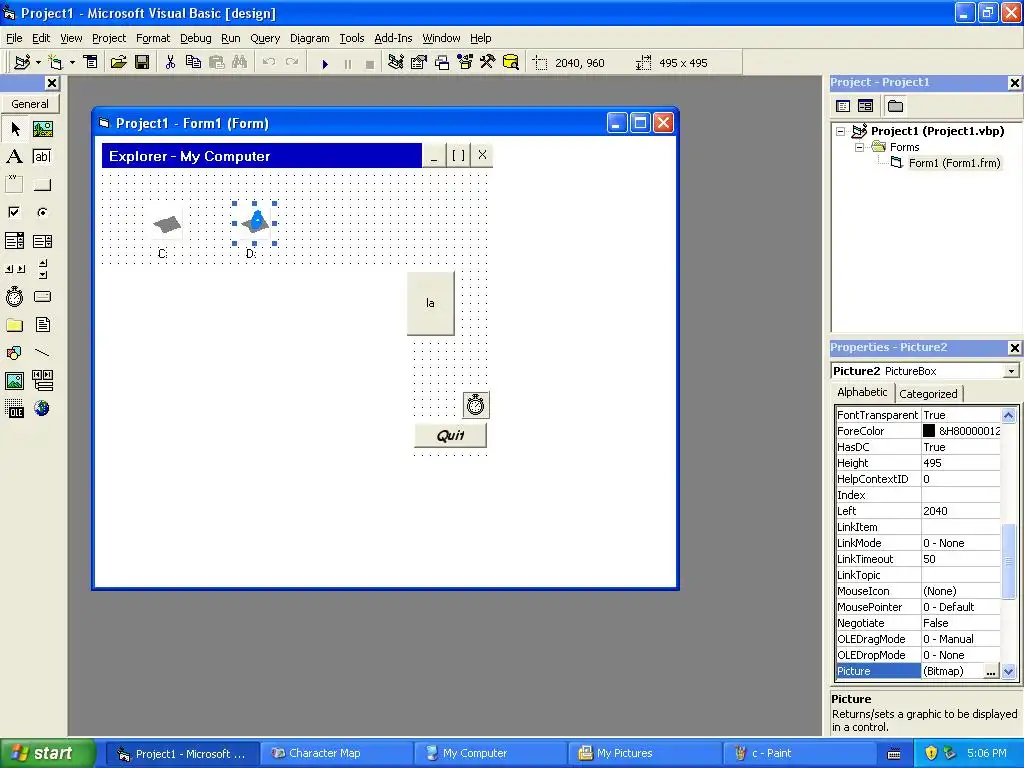The width and height of the screenshot is (1024, 768).
Task: Select the FileListBox control tool
Action: (42, 325)
